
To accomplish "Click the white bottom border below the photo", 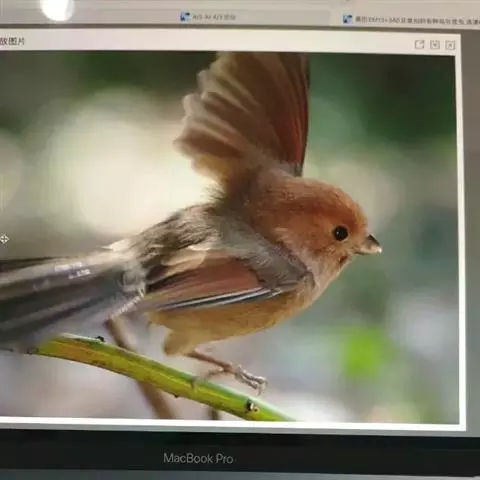I will [230, 423].
